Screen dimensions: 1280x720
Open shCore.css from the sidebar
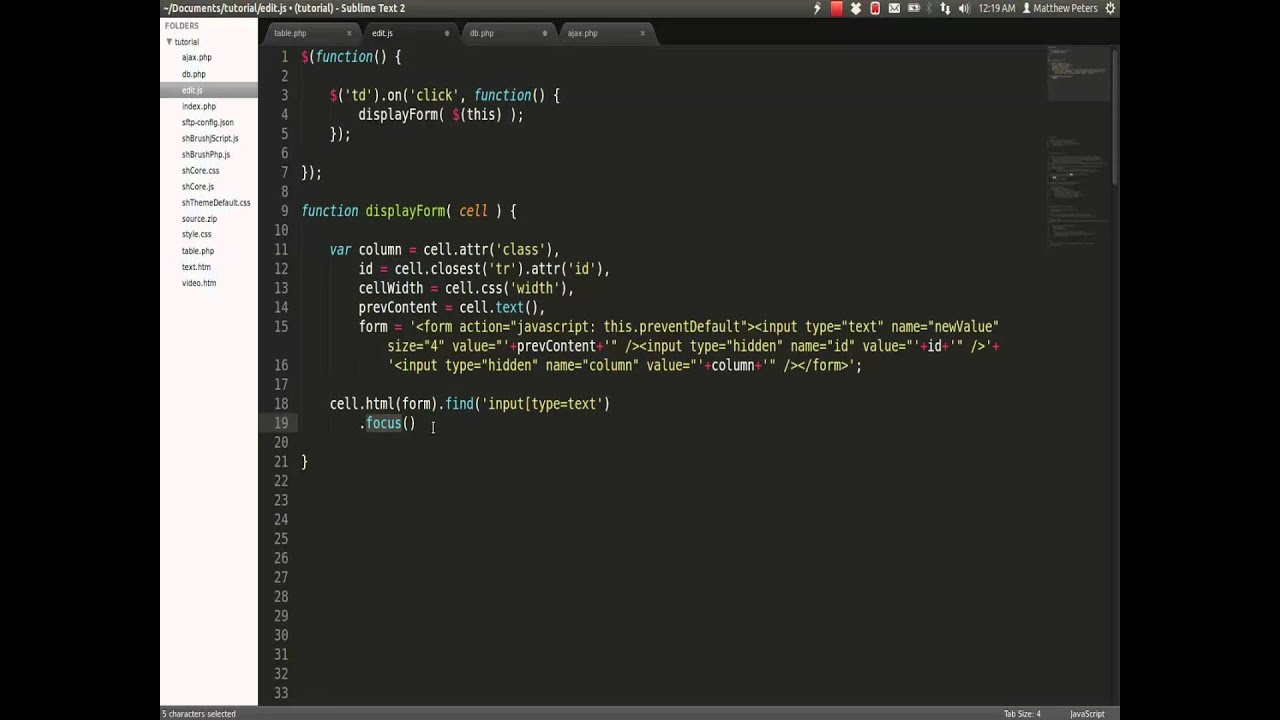[x=199, y=170]
